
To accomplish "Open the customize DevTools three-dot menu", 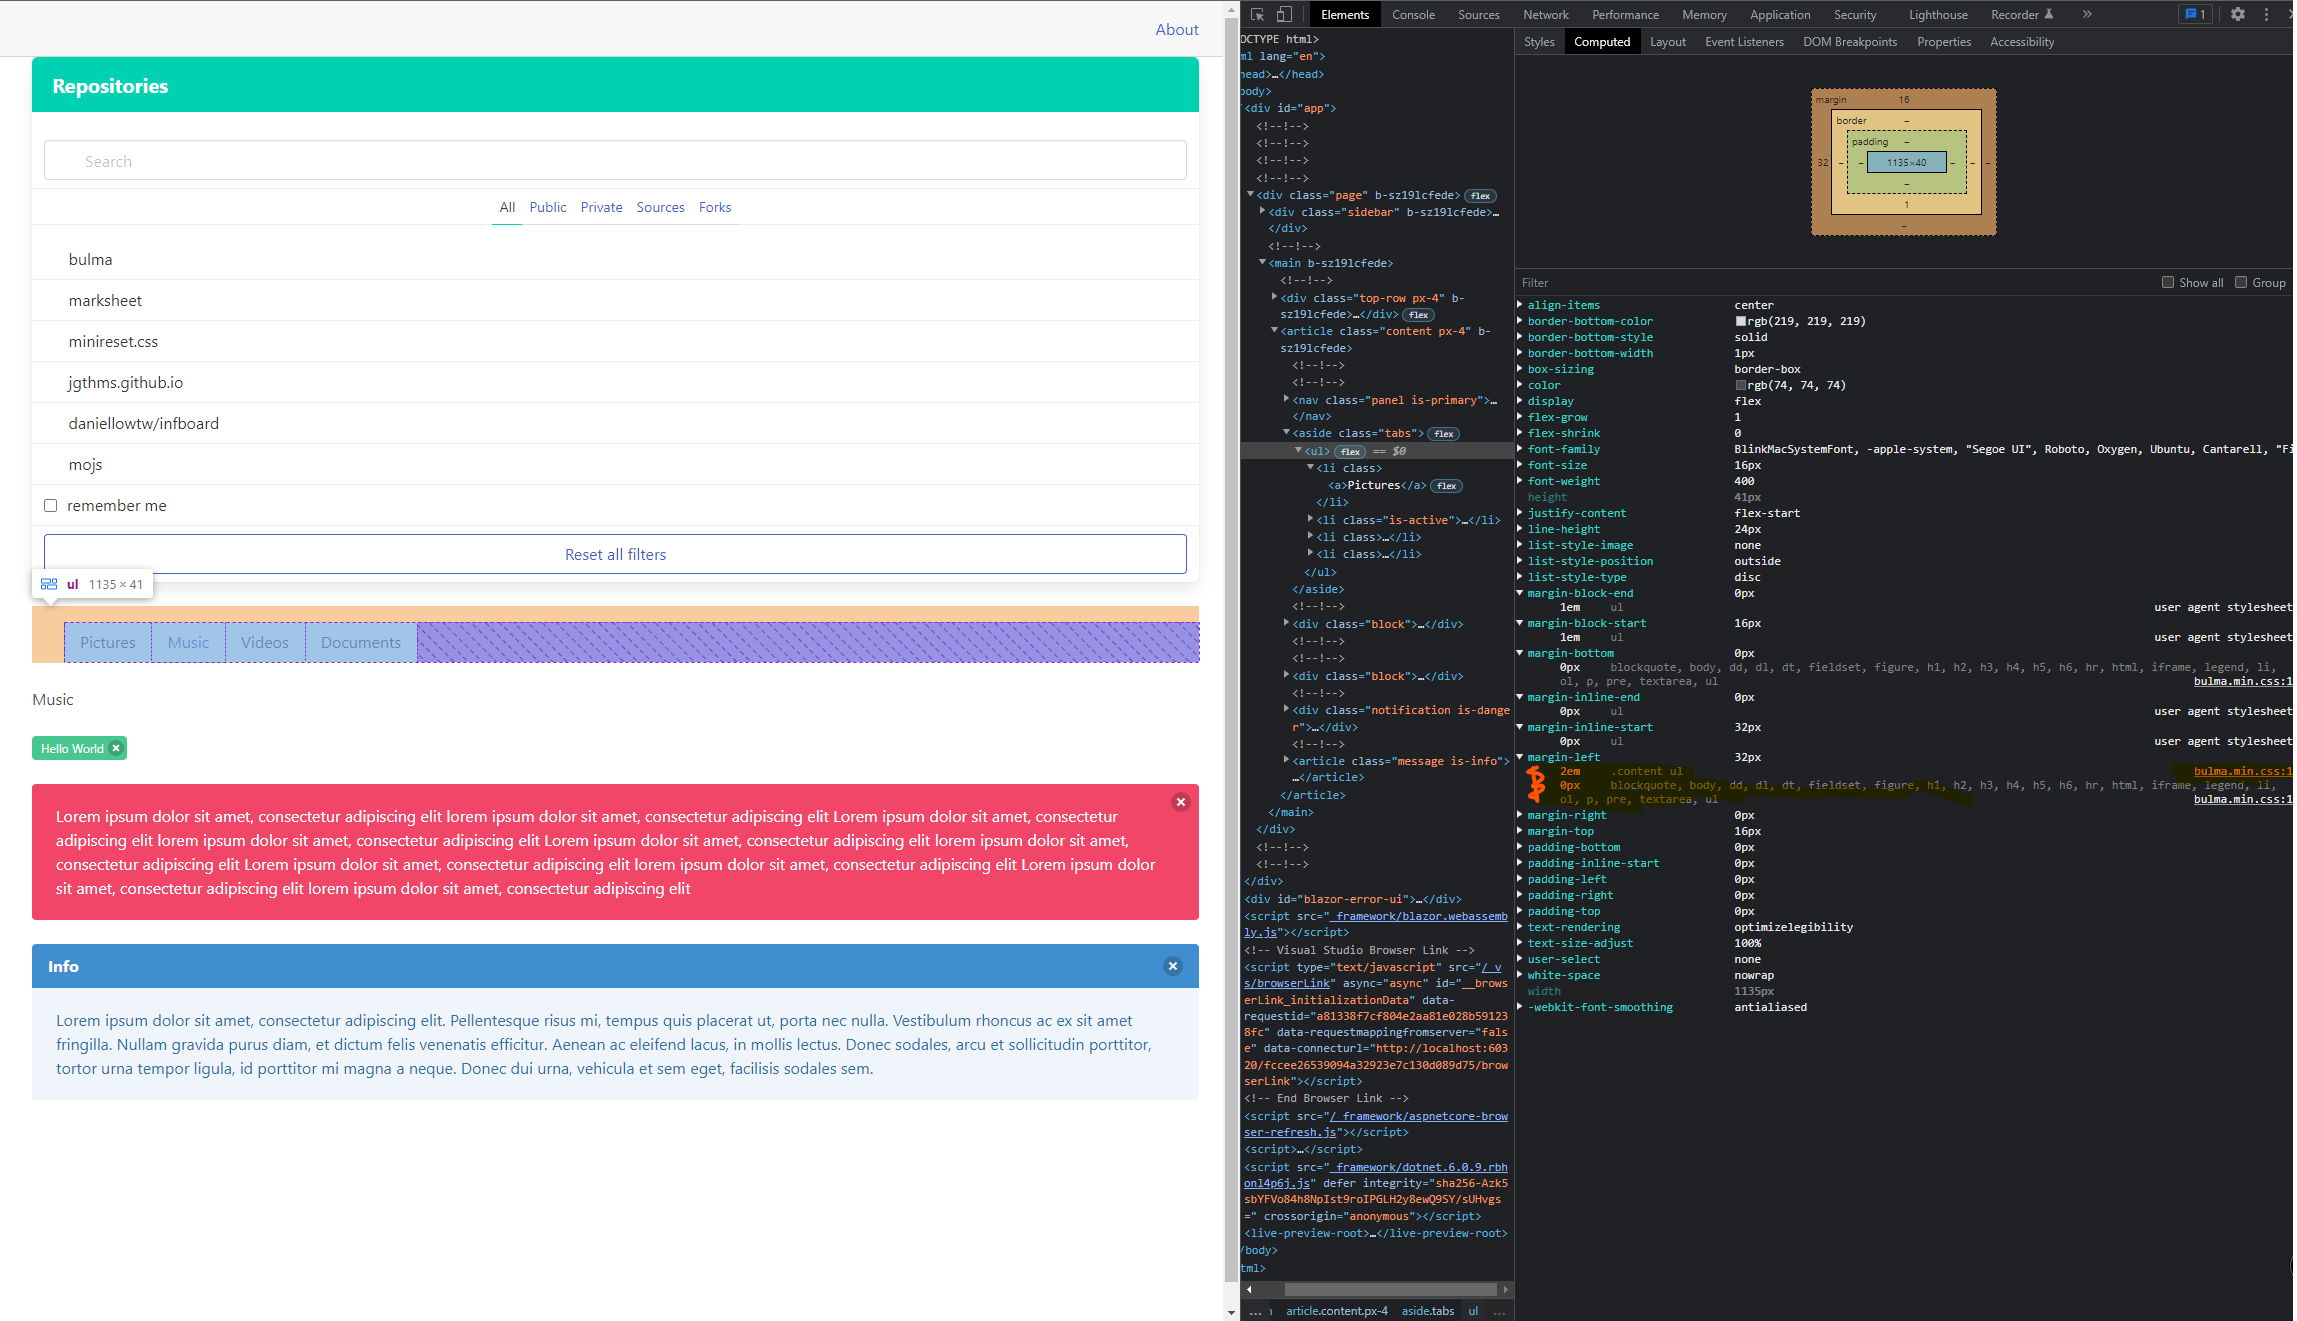I will (2265, 14).
